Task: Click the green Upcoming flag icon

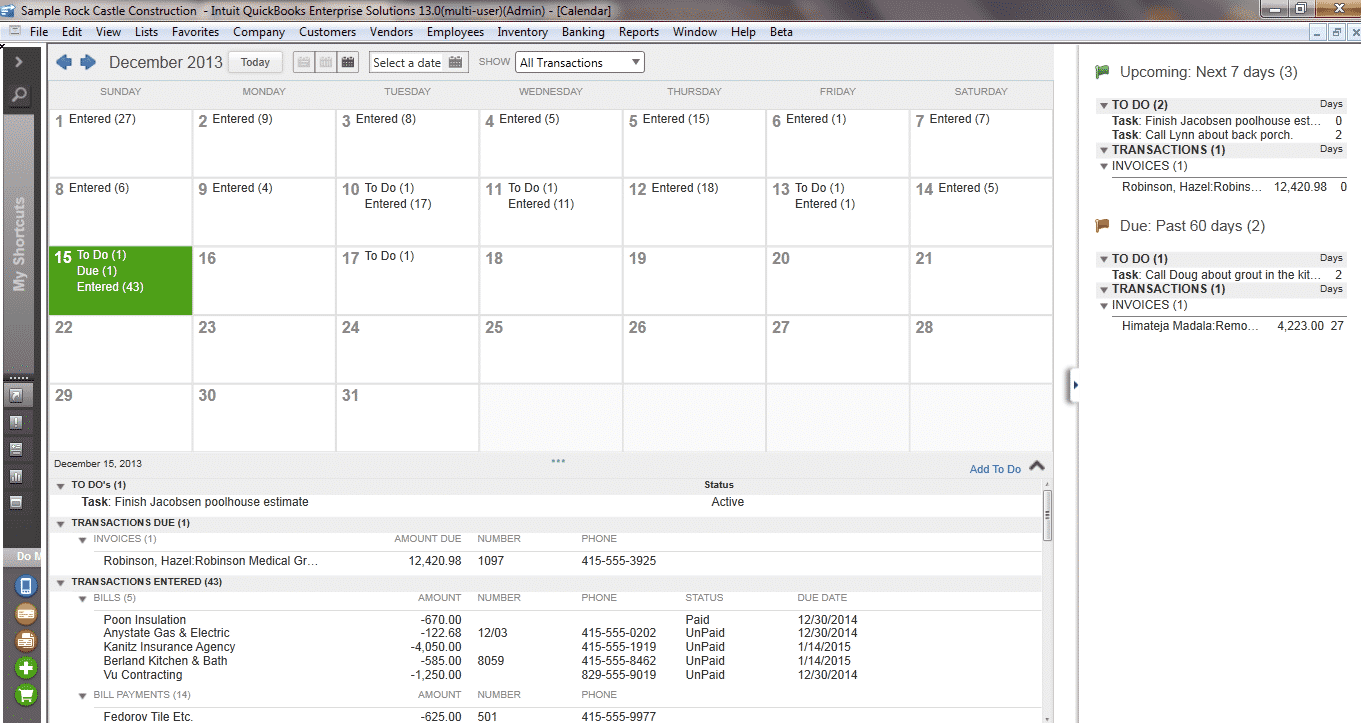Action: [1102, 72]
